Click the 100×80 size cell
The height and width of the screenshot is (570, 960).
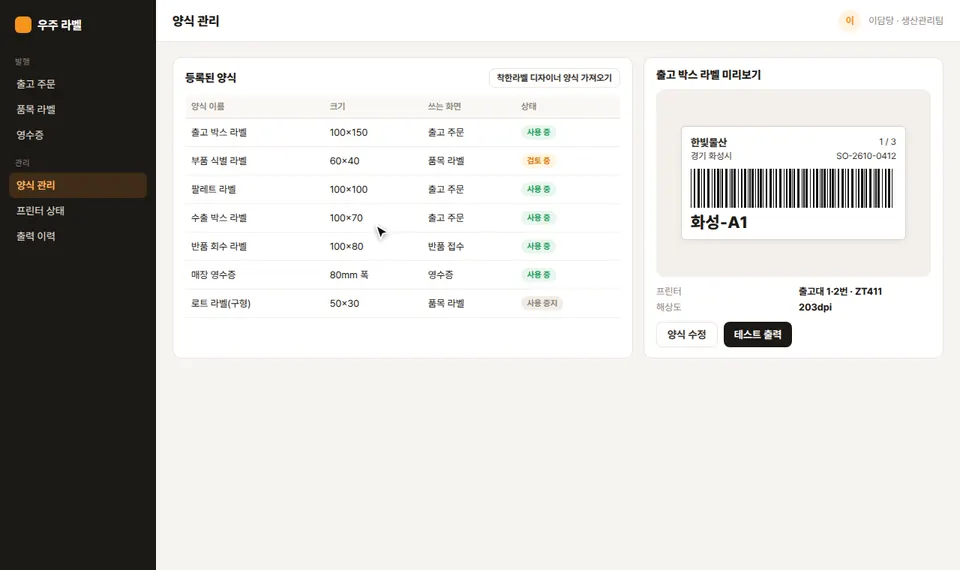347,247
